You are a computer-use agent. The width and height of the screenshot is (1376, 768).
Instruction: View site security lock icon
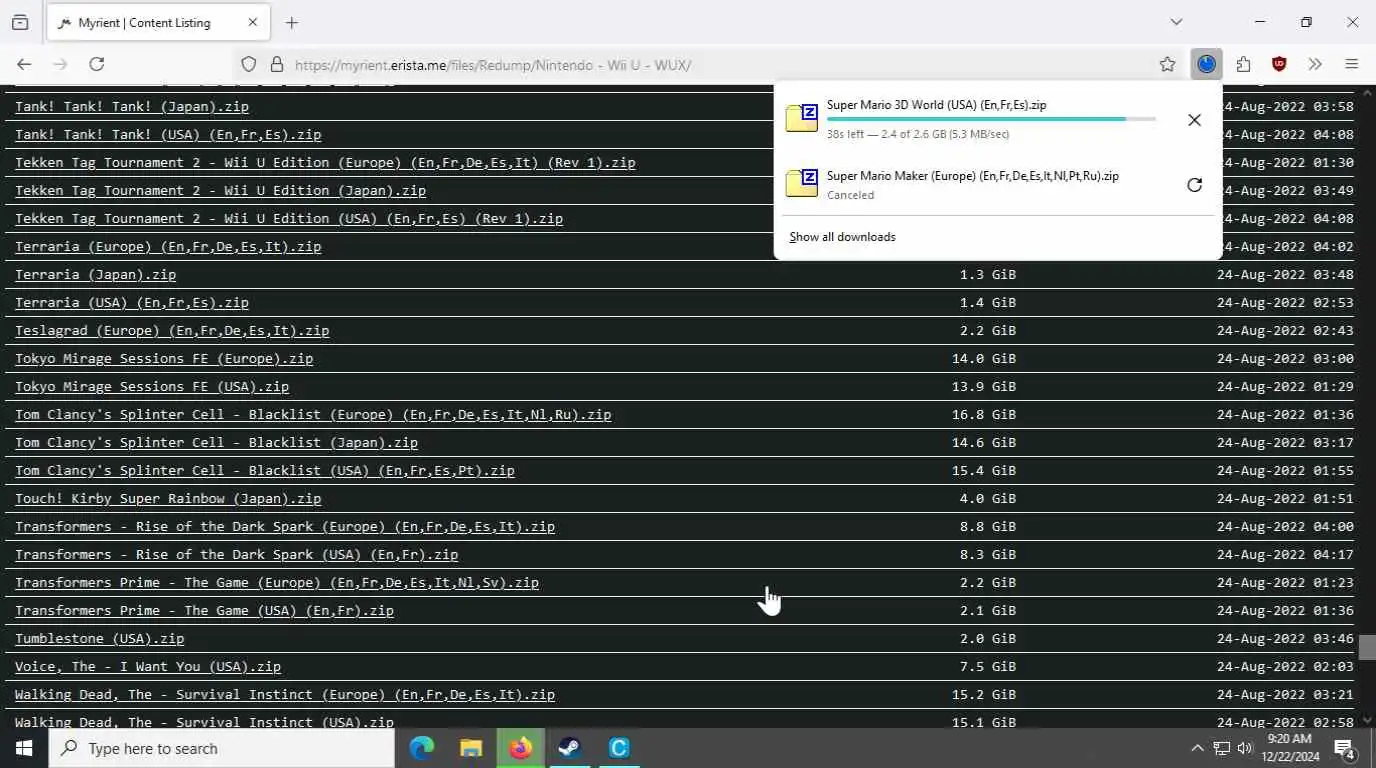coord(277,65)
